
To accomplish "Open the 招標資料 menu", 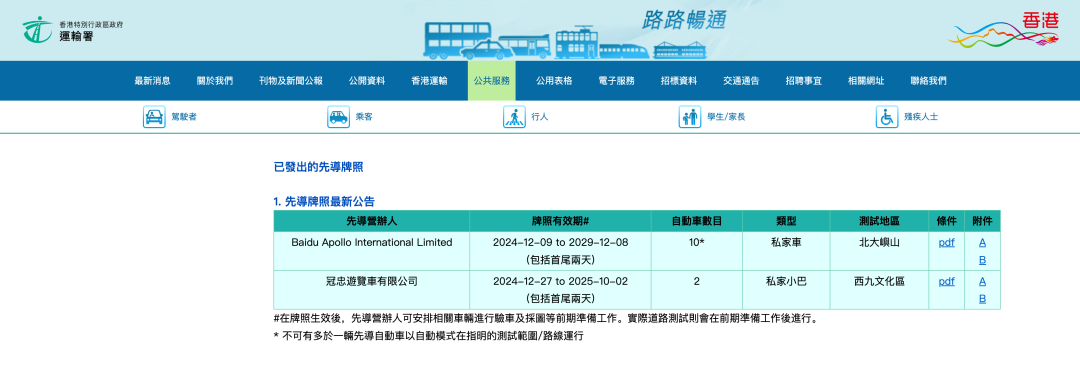I will coord(679,81).
